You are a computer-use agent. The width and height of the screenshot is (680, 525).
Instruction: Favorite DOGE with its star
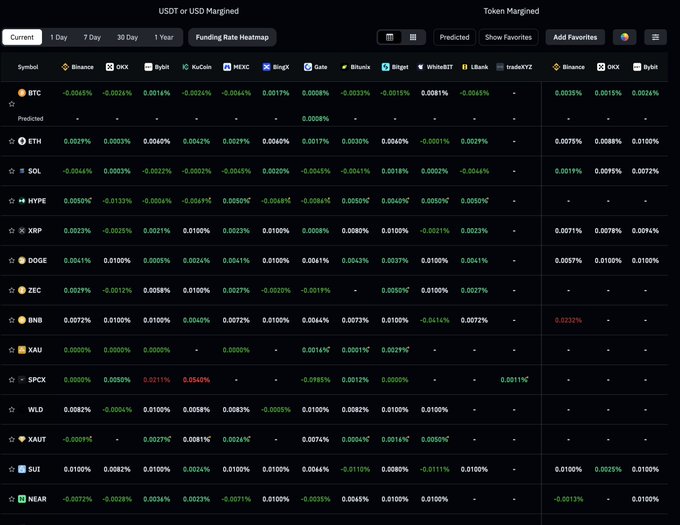[x=12, y=261]
